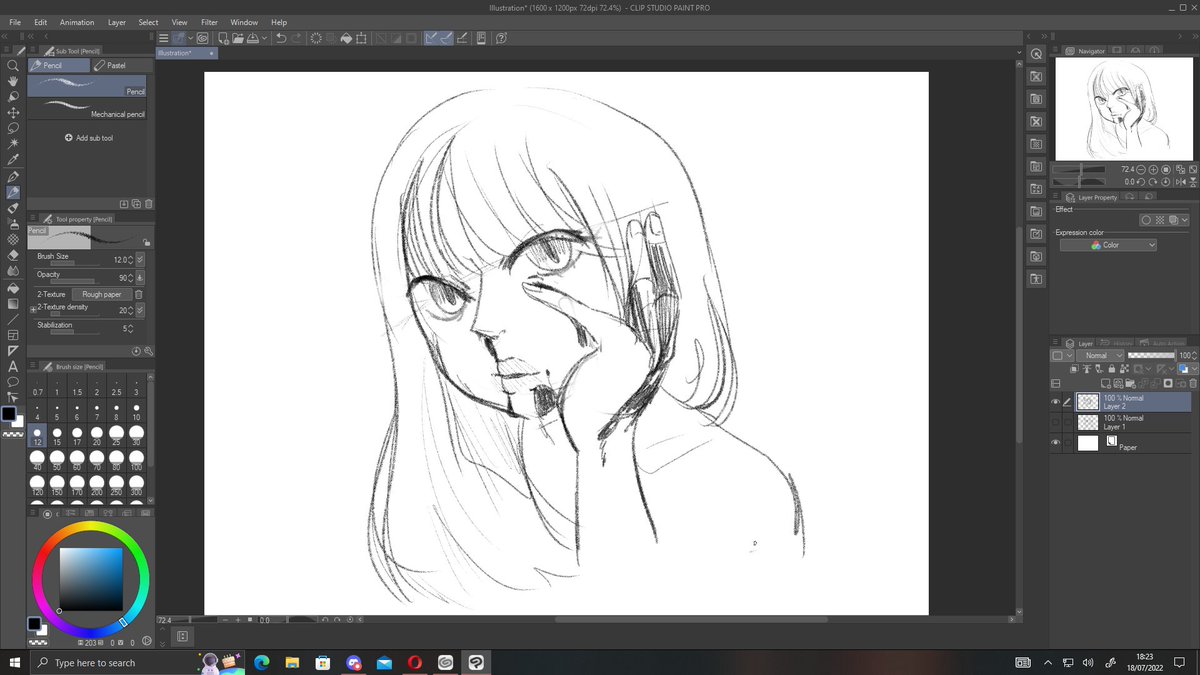Select the Hand move tool
This screenshot has height=675, width=1200.
(13, 81)
